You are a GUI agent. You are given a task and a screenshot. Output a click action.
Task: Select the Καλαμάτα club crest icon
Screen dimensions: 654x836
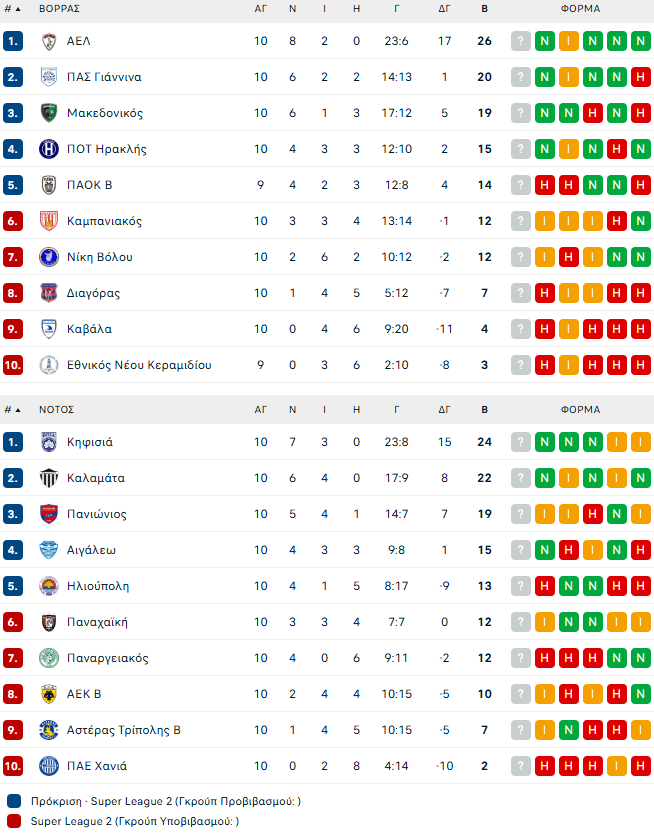pos(48,478)
